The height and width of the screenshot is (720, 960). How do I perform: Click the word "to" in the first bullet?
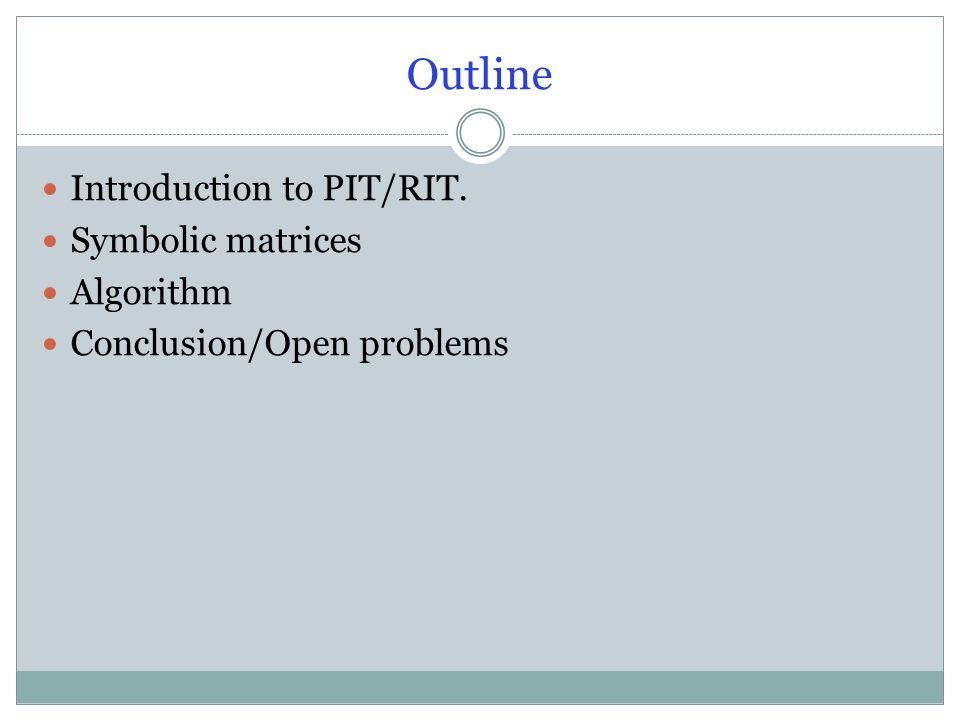coord(298,189)
